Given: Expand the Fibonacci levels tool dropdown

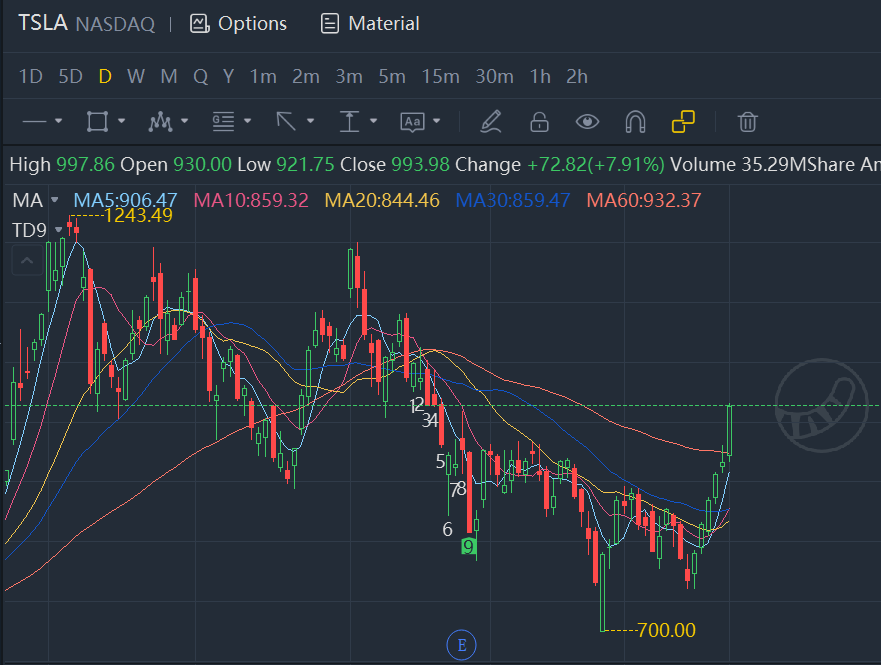Looking at the screenshot, I should coord(247,121).
